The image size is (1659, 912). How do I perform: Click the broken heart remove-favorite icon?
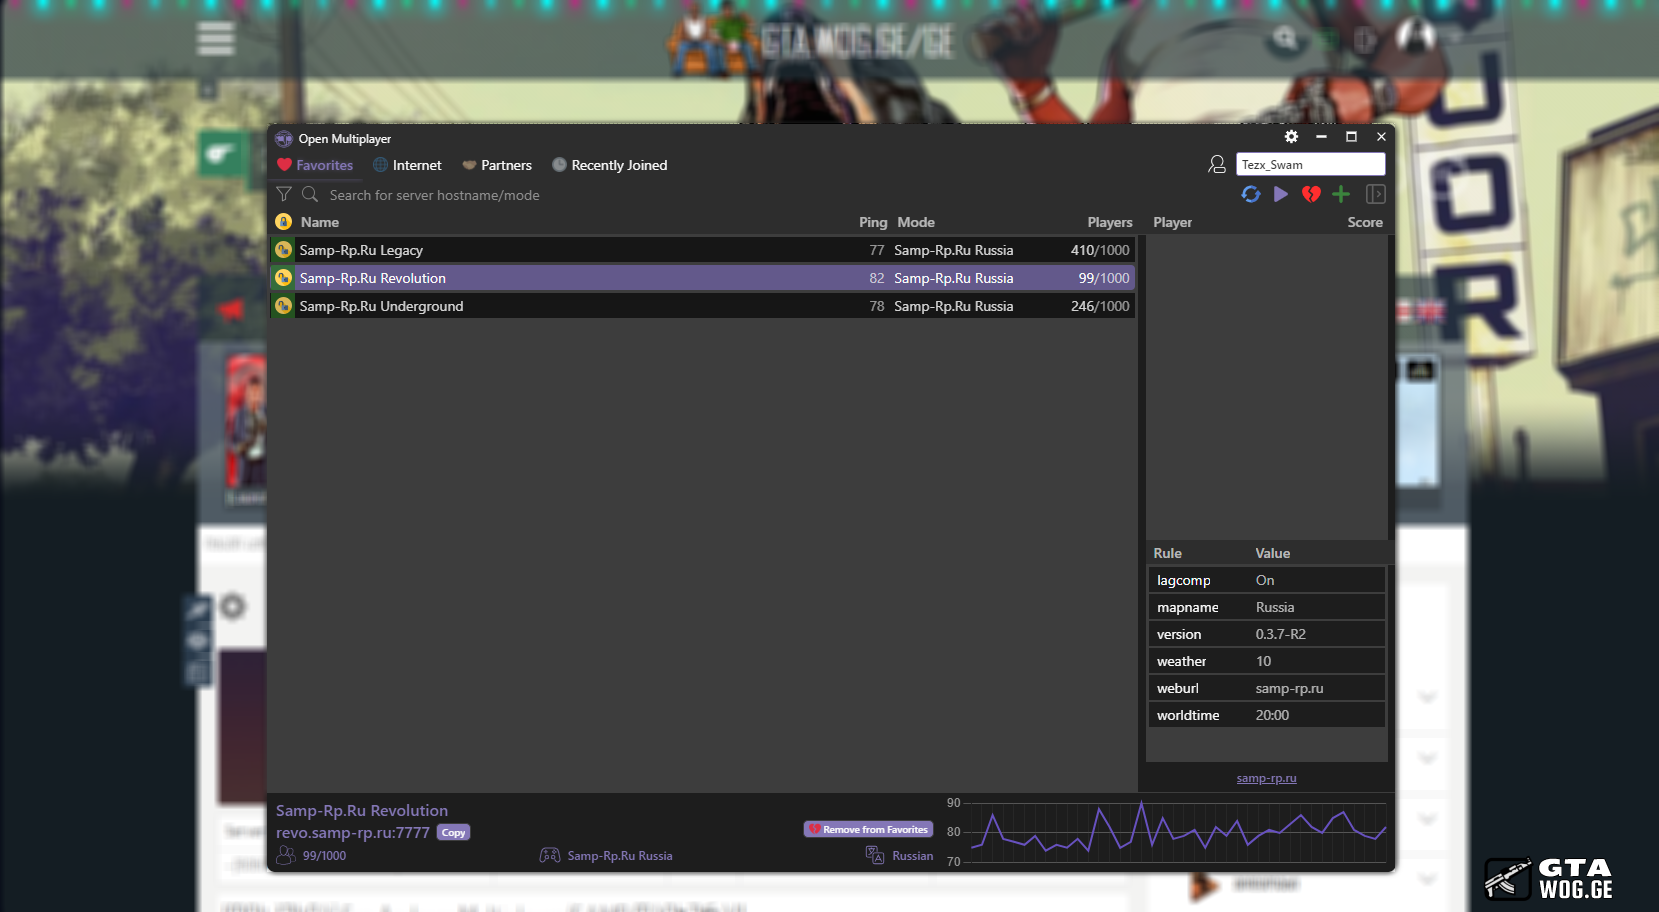pos(1311,194)
